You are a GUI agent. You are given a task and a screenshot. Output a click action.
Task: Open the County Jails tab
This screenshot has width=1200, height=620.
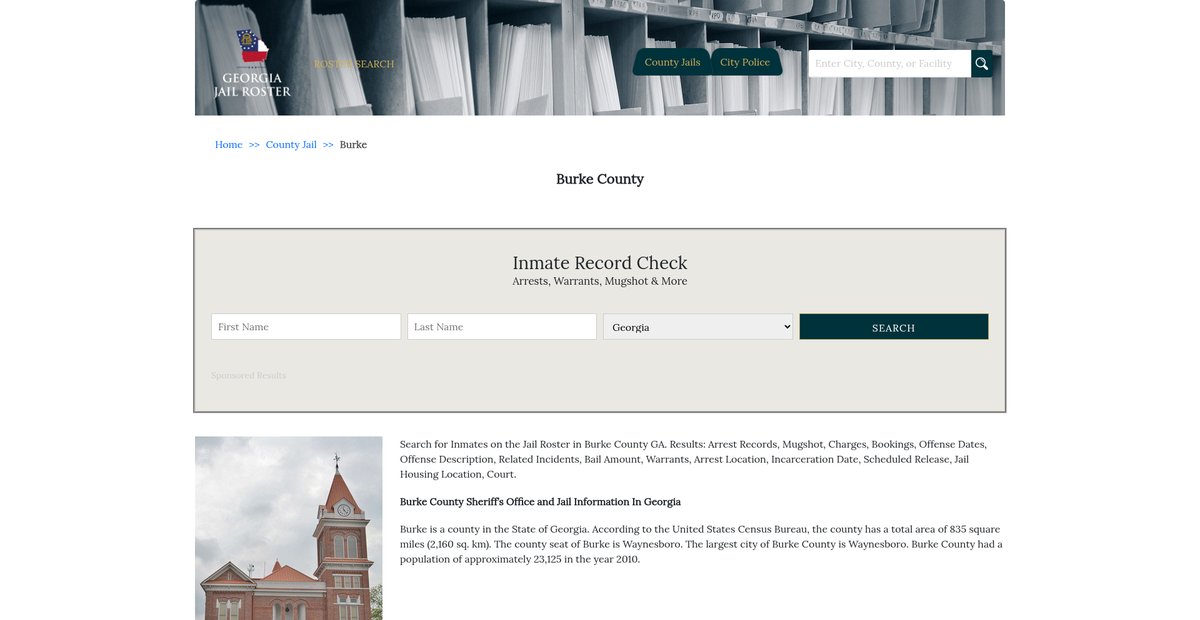tap(672, 62)
